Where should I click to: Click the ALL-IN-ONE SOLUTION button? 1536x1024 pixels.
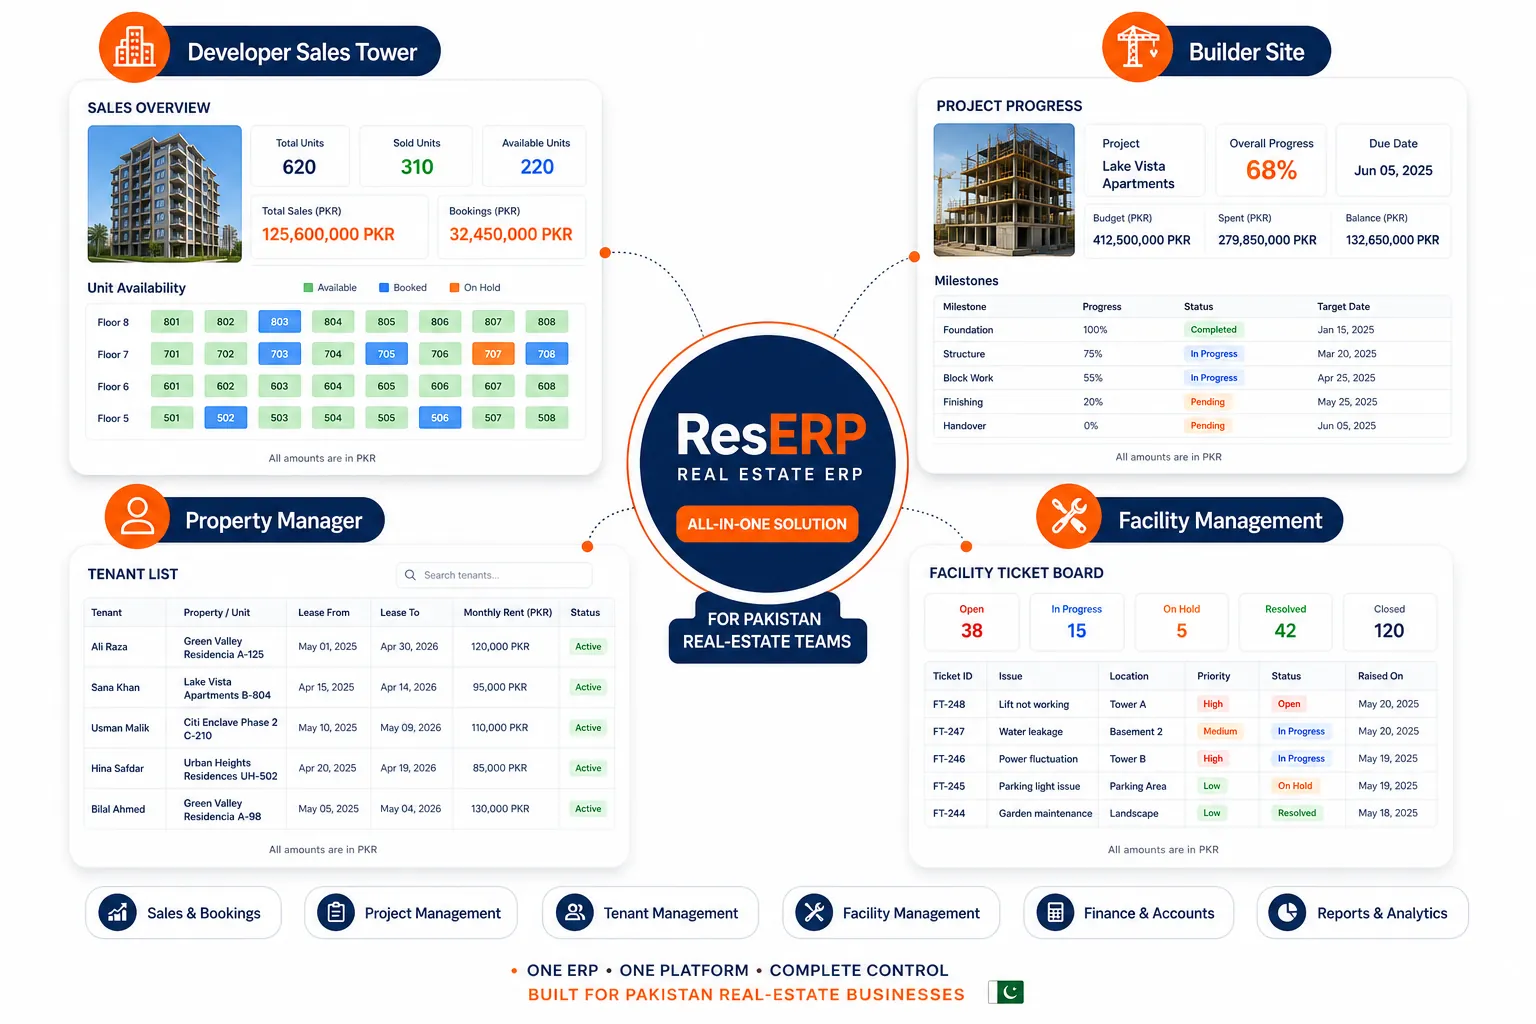(x=767, y=524)
